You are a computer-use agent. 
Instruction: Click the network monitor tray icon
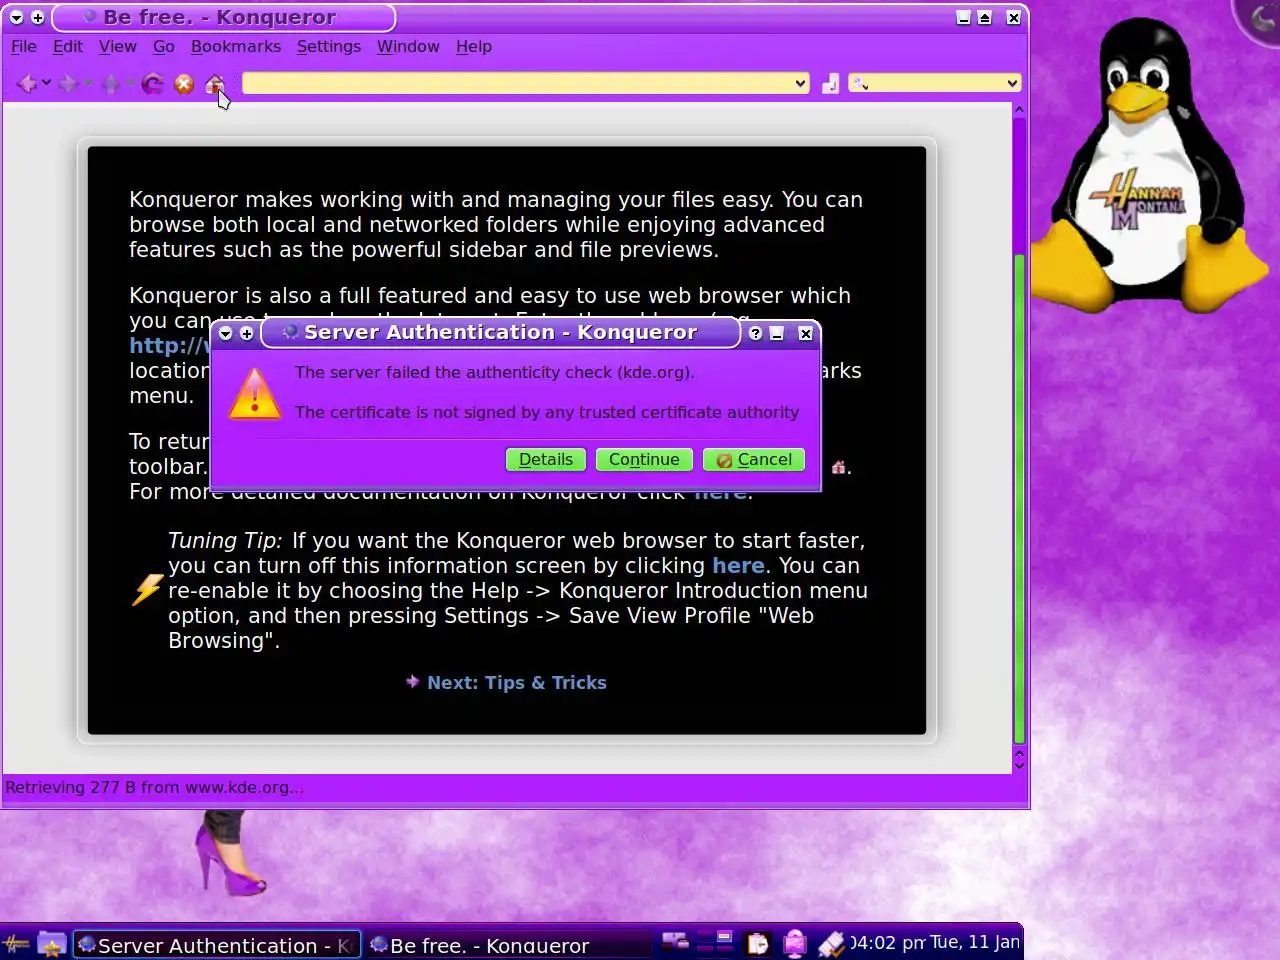coord(675,941)
